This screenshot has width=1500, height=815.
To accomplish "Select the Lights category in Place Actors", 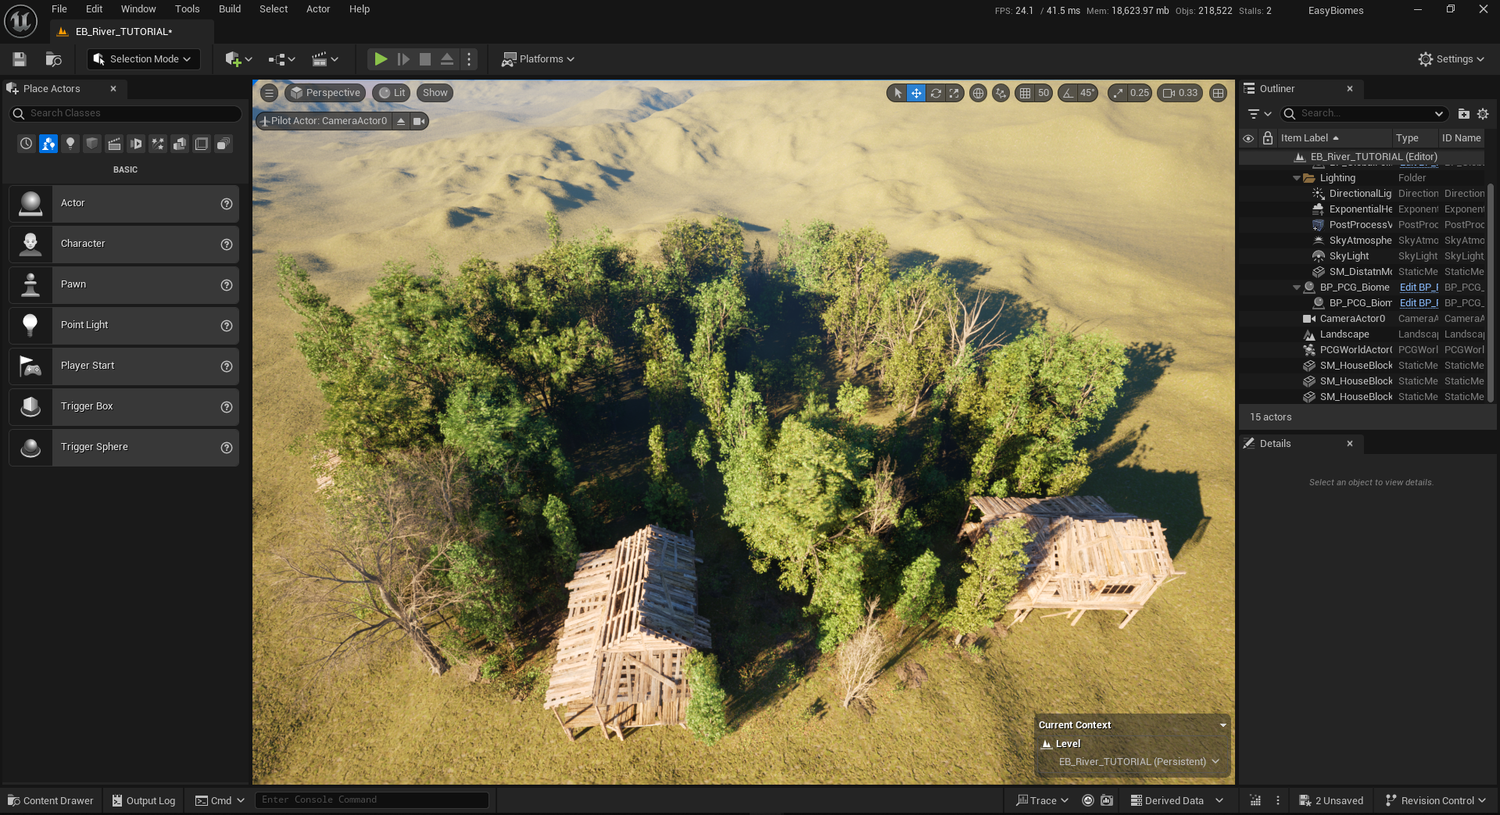I will coord(70,143).
